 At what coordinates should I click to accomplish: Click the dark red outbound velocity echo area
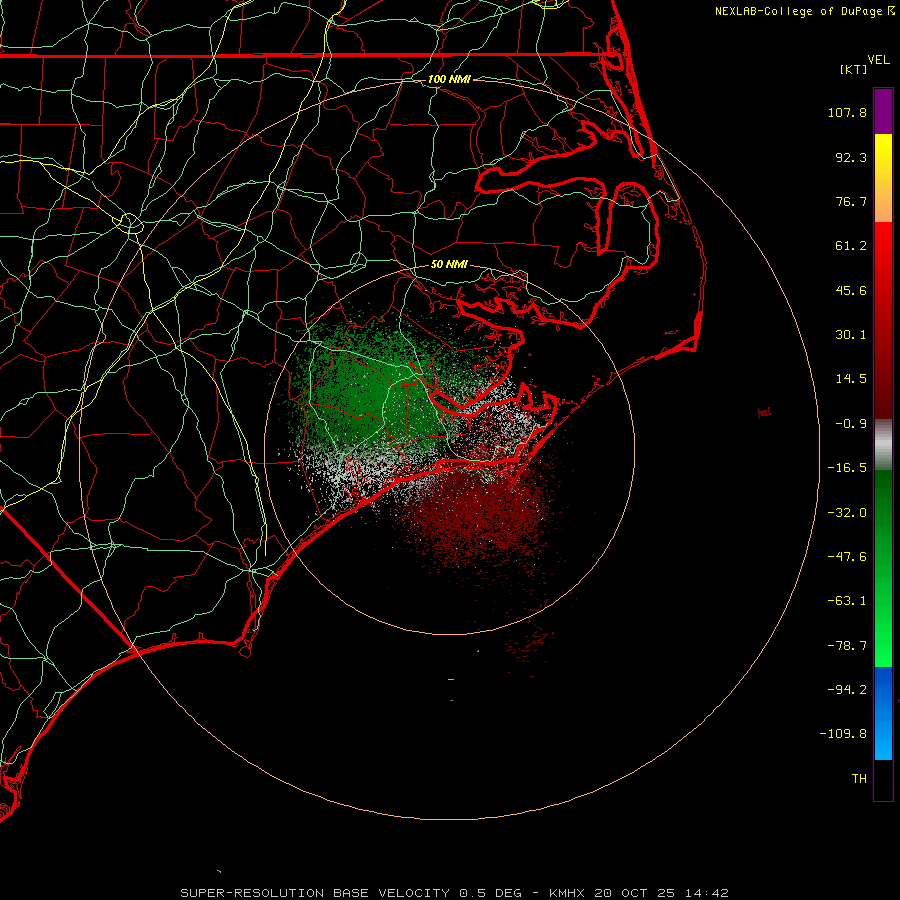(x=479, y=514)
